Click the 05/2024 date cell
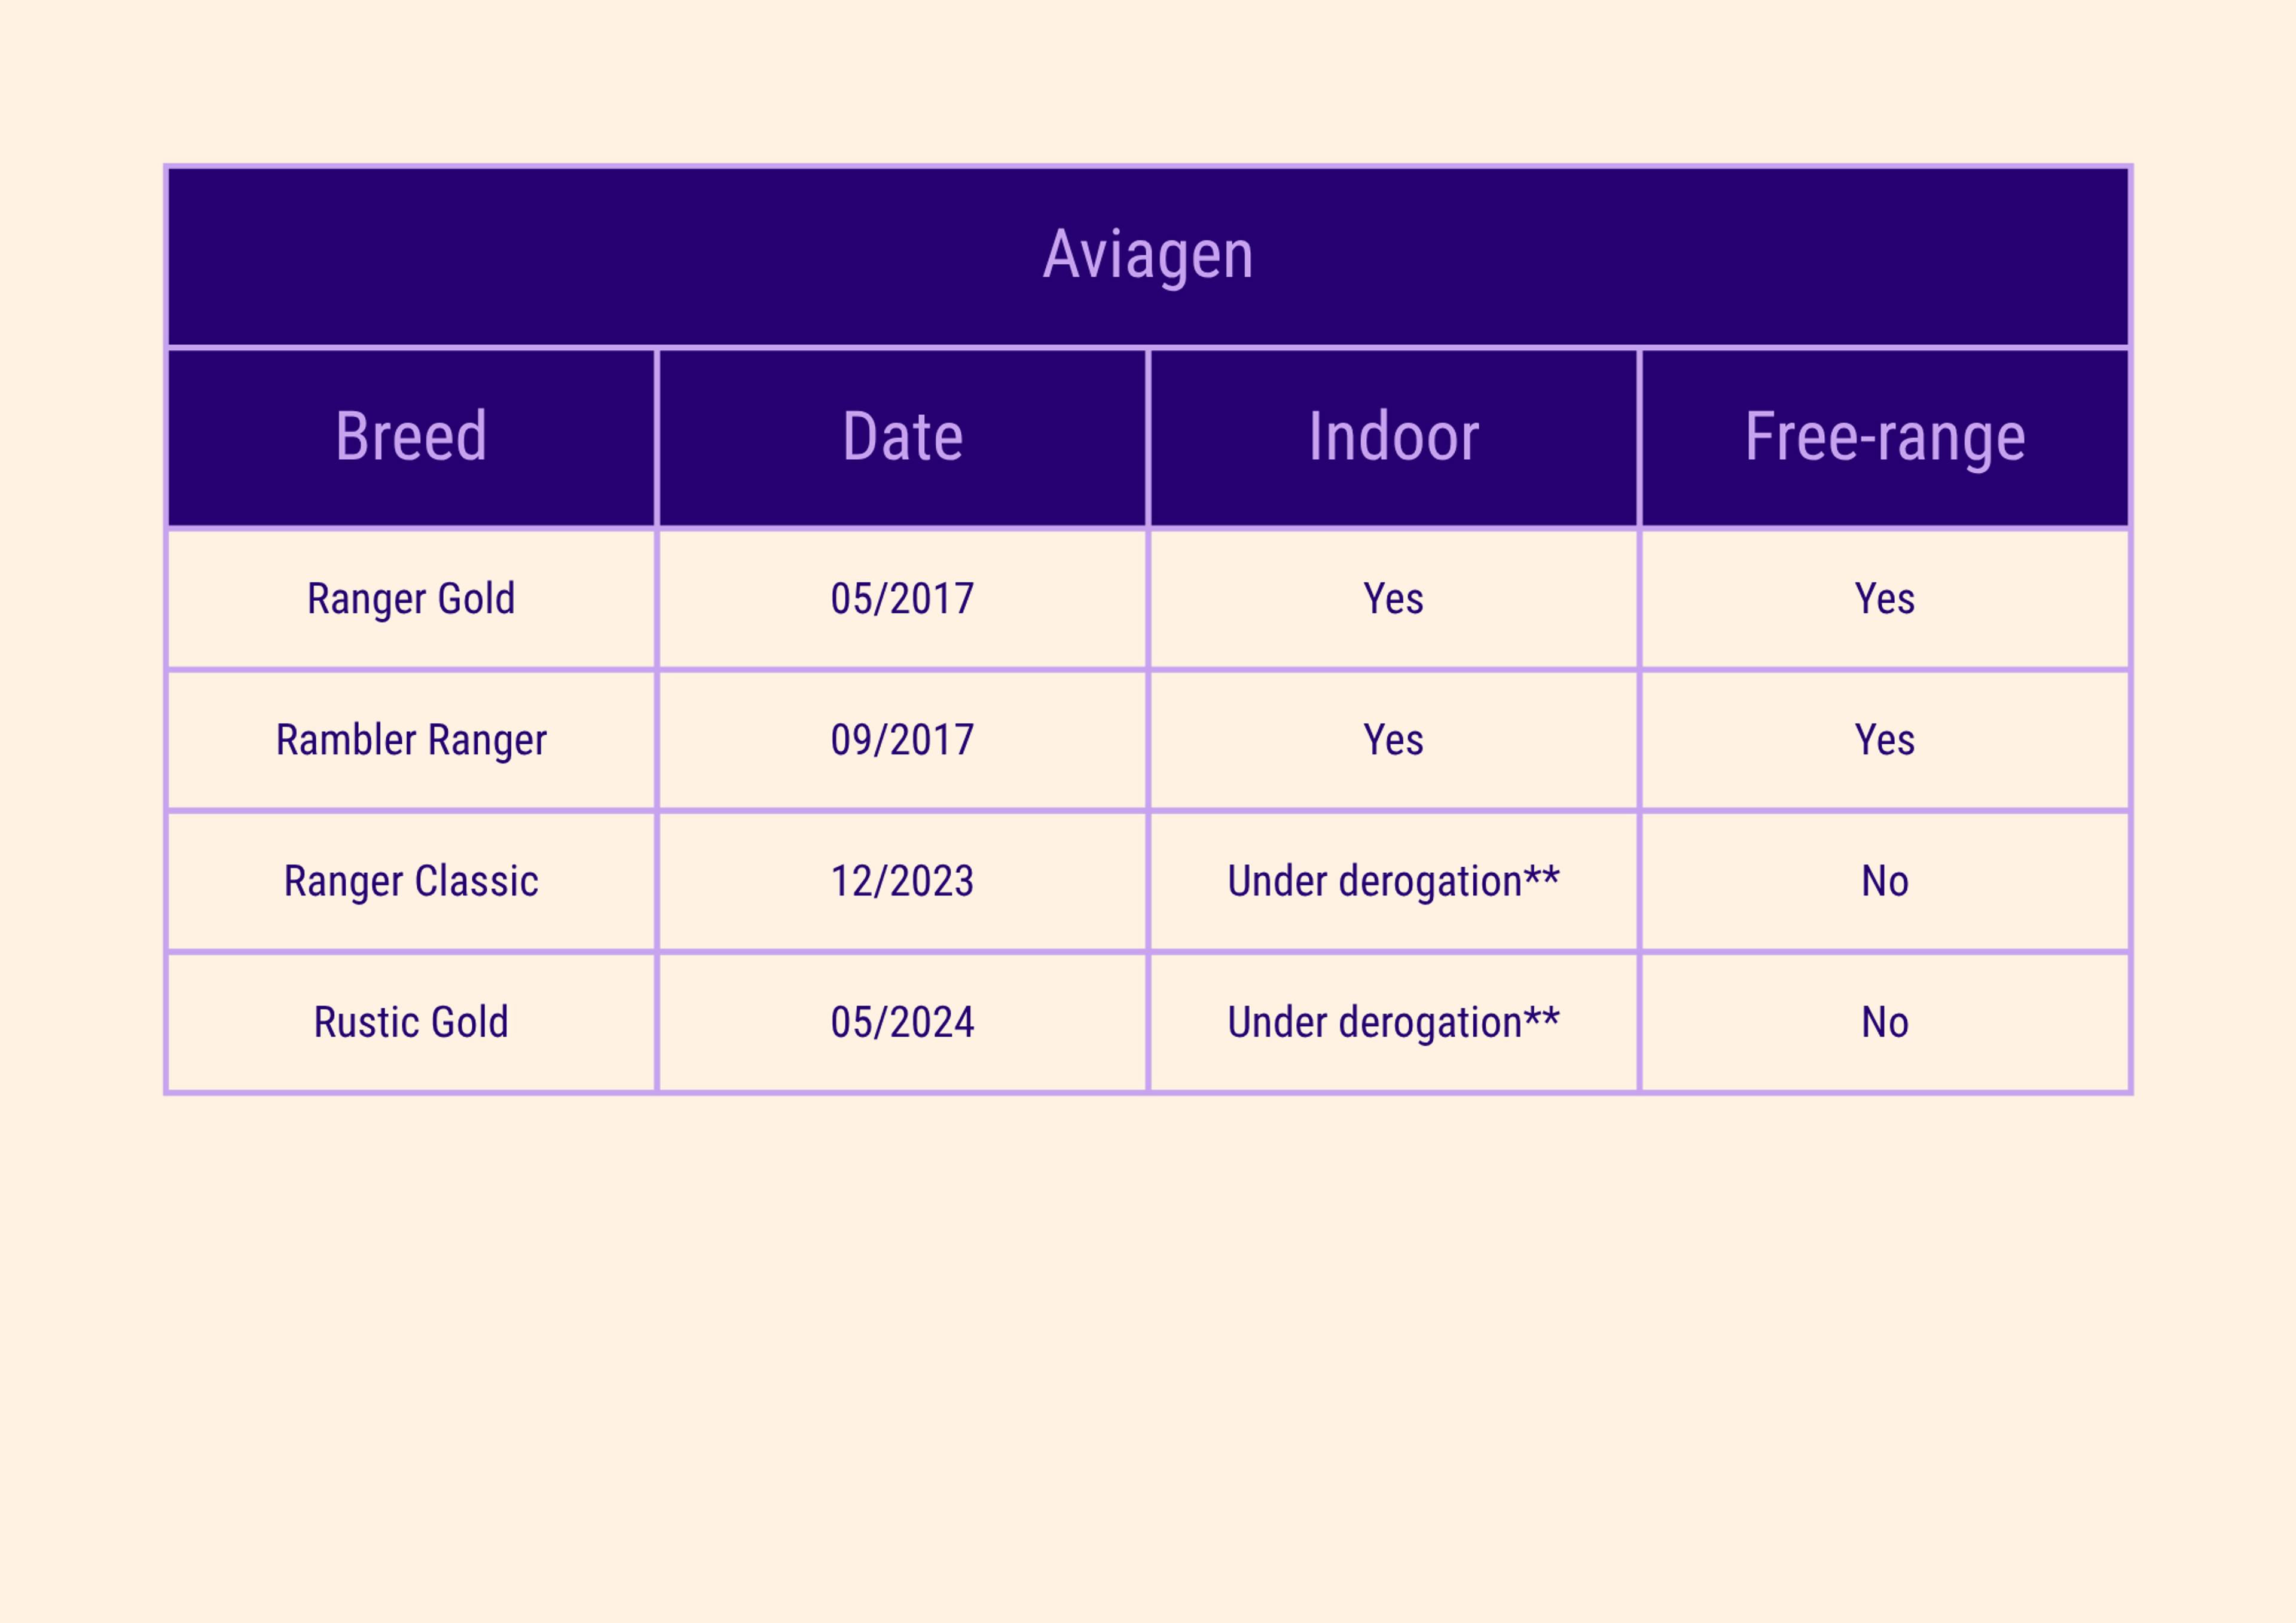Screen dimensions: 2296x1623 pyautogui.click(x=902, y=1022)
